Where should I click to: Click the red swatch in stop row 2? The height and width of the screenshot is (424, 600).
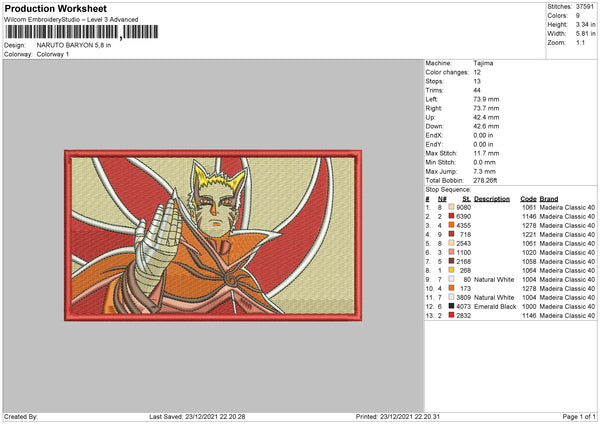[452, 216]
